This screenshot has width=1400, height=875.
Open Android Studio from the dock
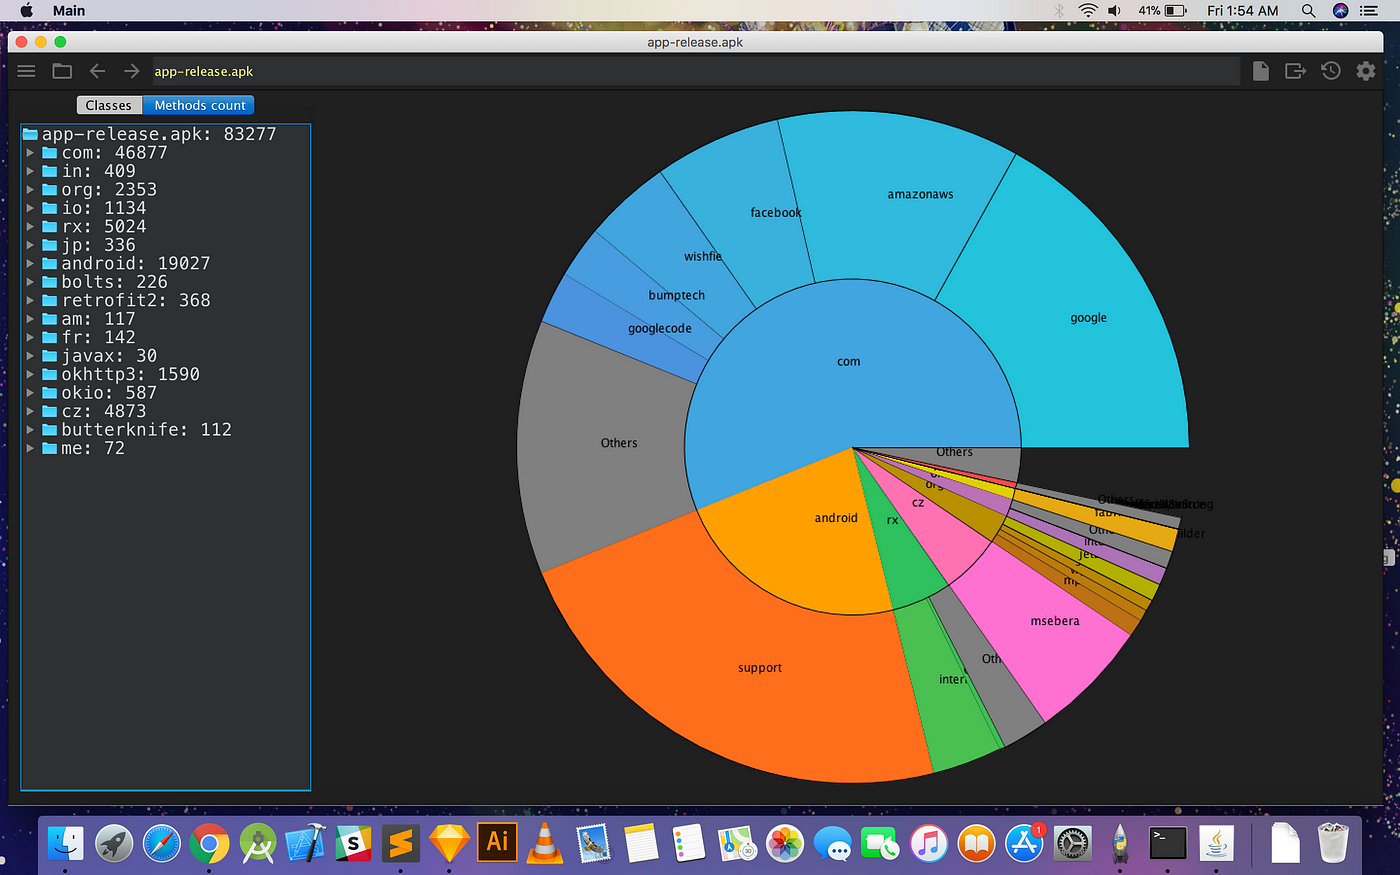tap(257, 844)
